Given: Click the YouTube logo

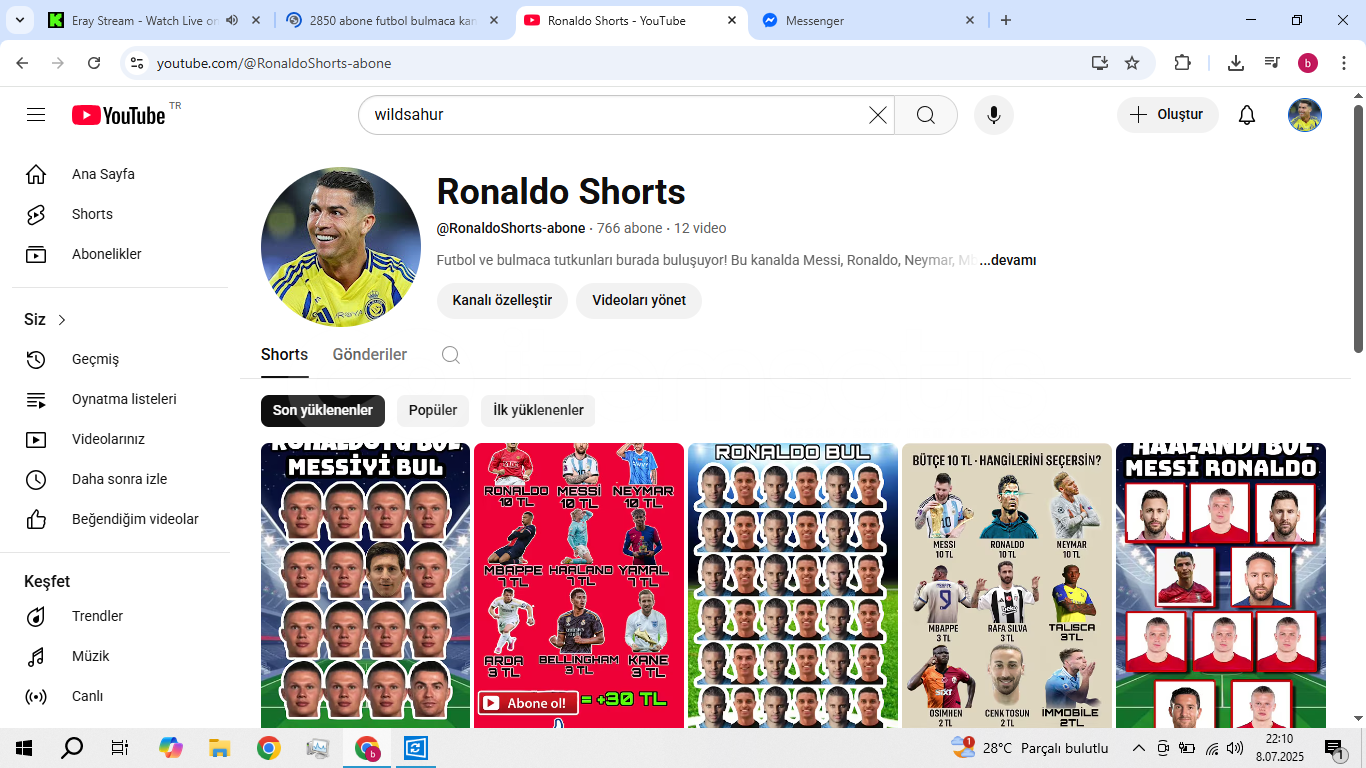Looking at the screenshot, I should (118, 115).
